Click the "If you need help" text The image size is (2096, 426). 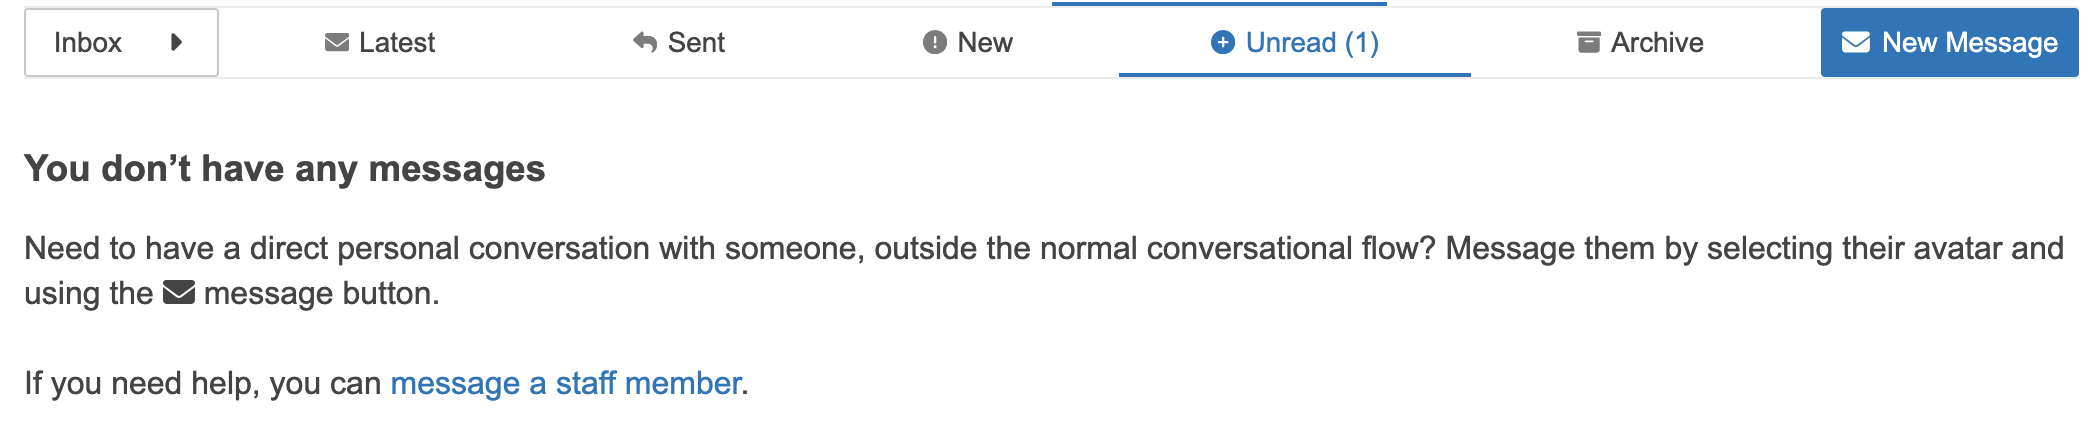(x=202, y=383)
